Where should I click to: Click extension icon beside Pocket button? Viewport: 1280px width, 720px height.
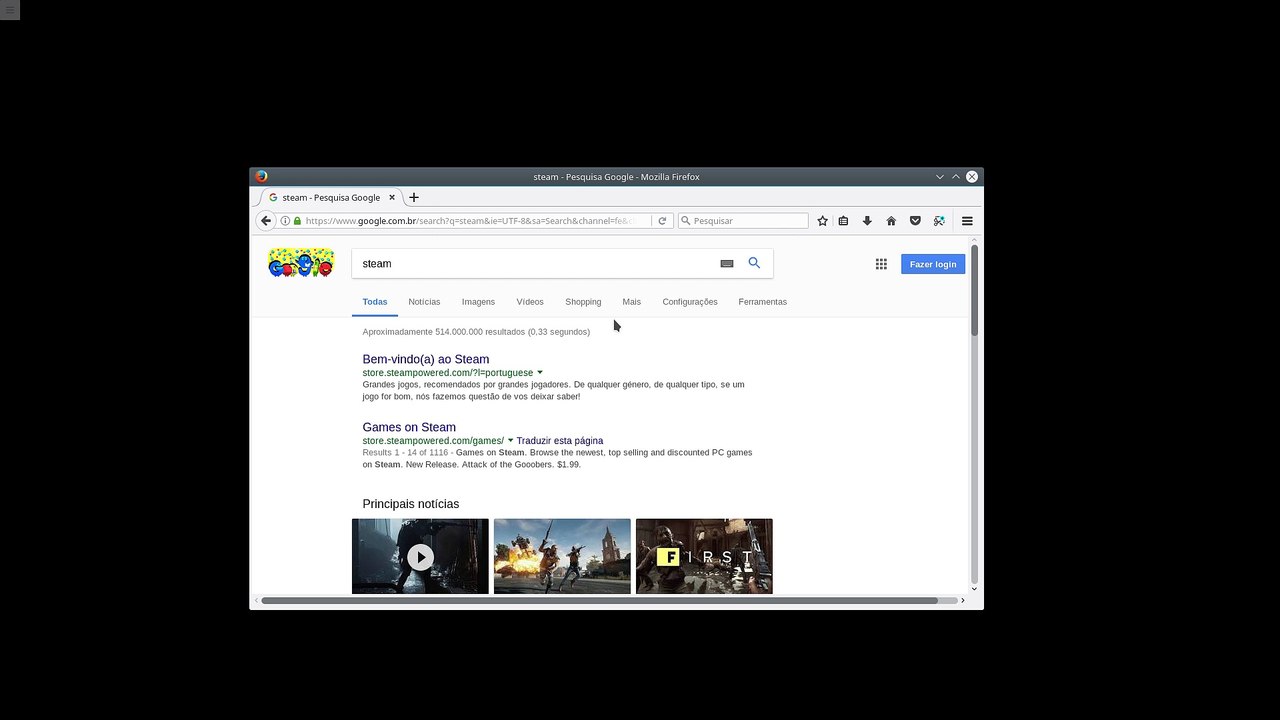(x=939, y=221)
